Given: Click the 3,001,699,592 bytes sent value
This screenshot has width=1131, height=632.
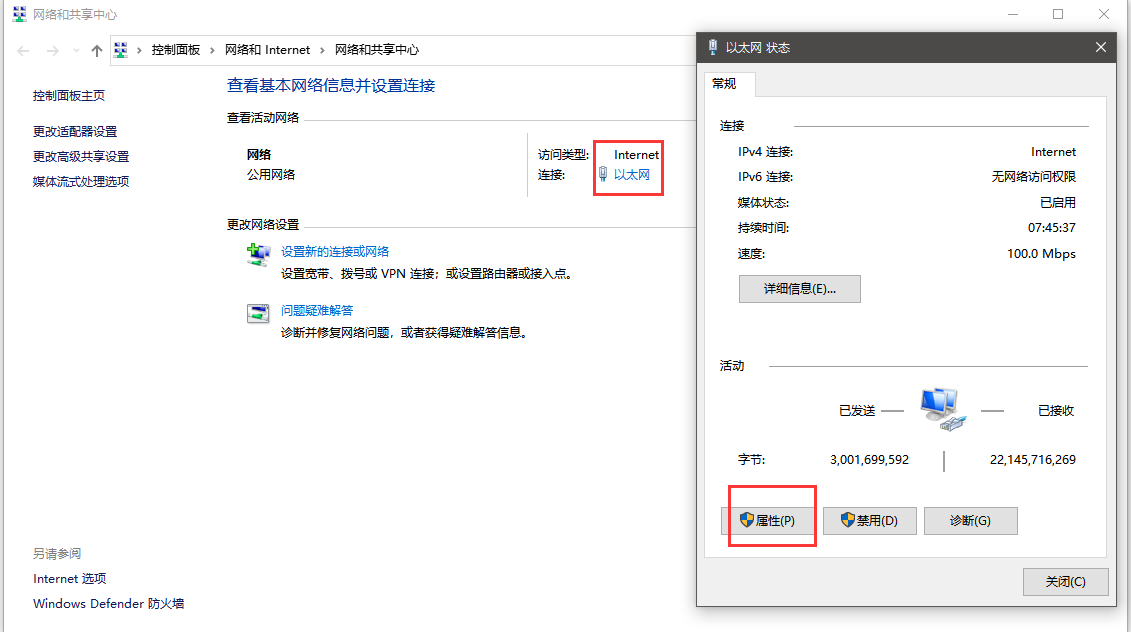Looking at the screenshot, I should click(x=869, y=460).
